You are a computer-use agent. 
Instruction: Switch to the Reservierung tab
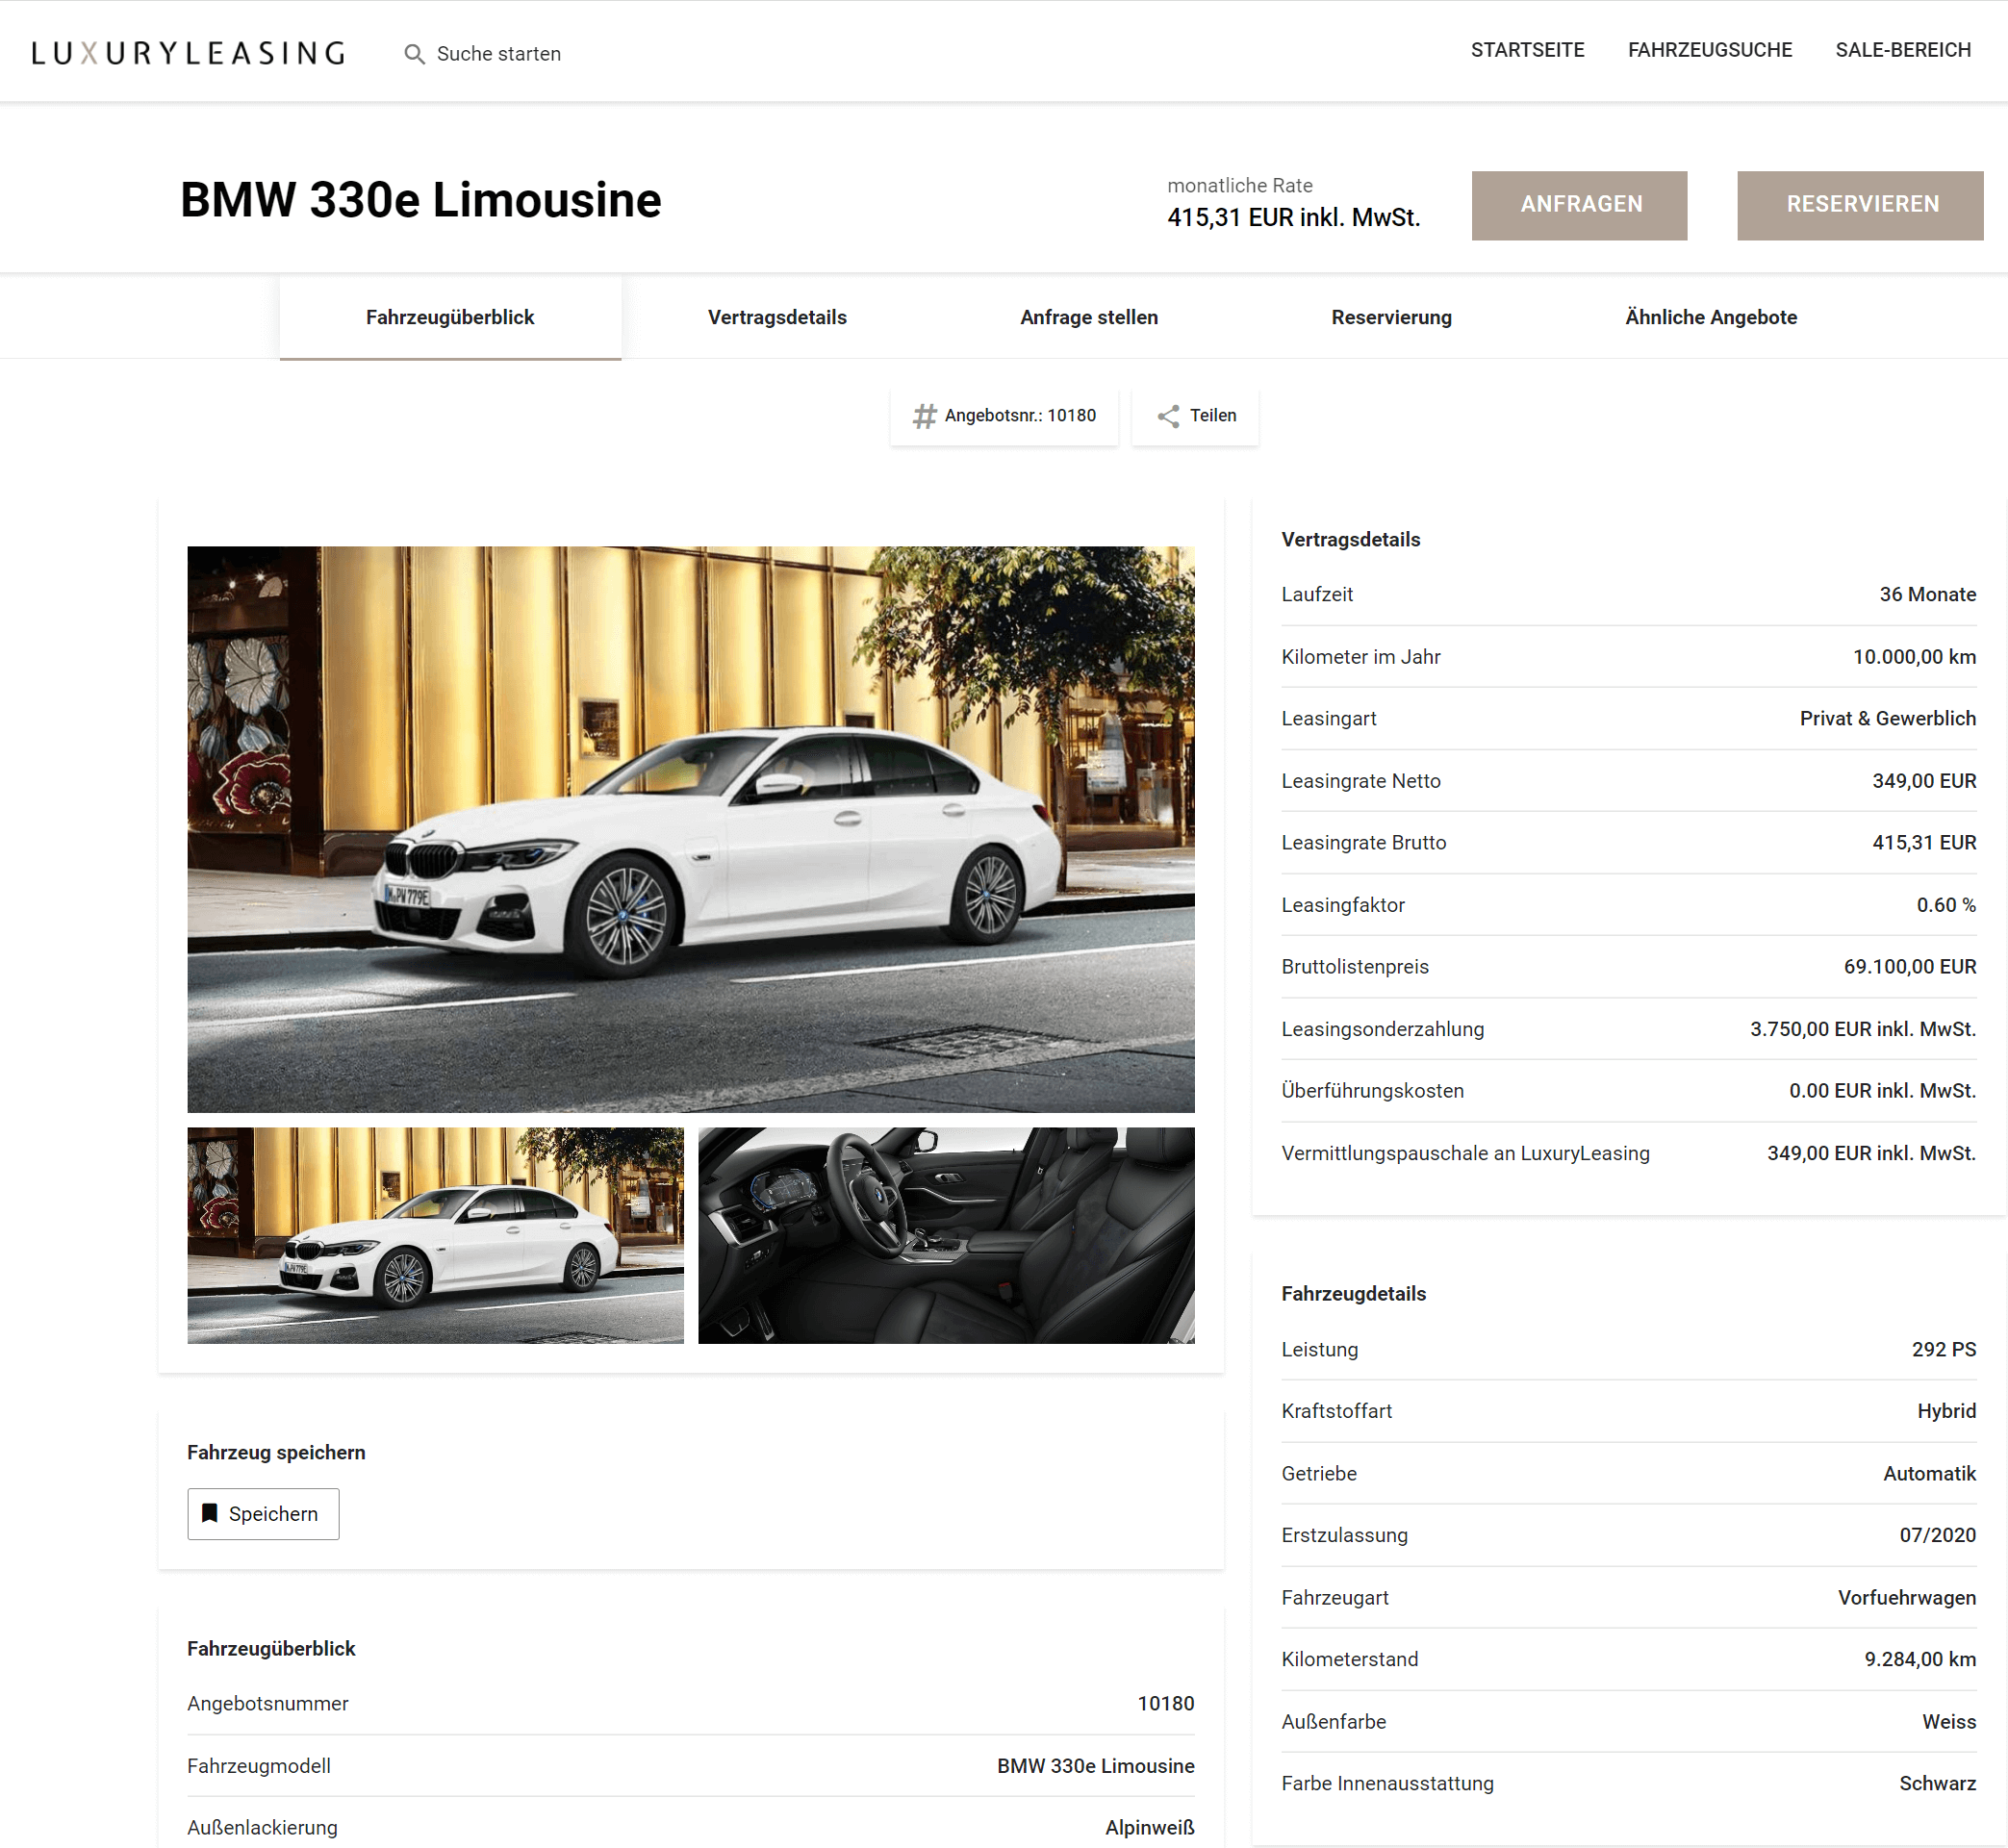tap(1391, 317)
